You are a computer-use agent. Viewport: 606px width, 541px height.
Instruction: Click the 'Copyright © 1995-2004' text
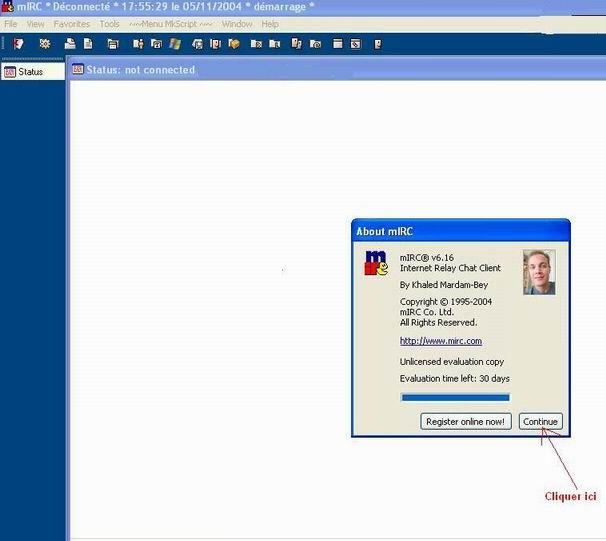click(446, 301)
